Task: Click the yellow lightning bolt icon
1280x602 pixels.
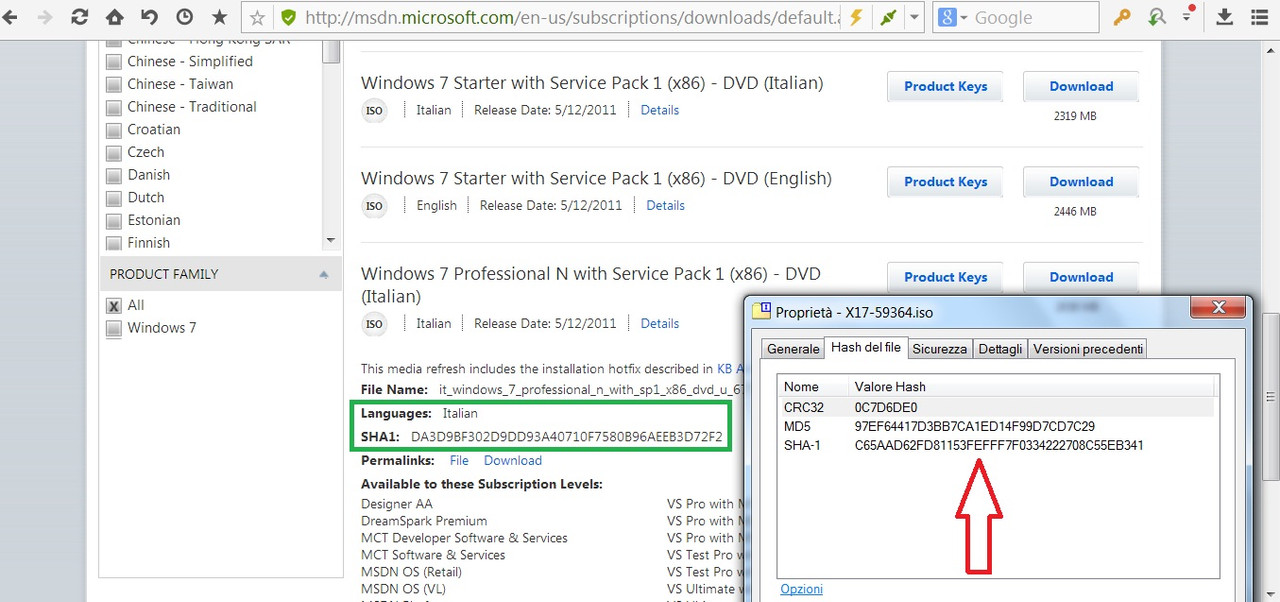Action: (855, 17)
